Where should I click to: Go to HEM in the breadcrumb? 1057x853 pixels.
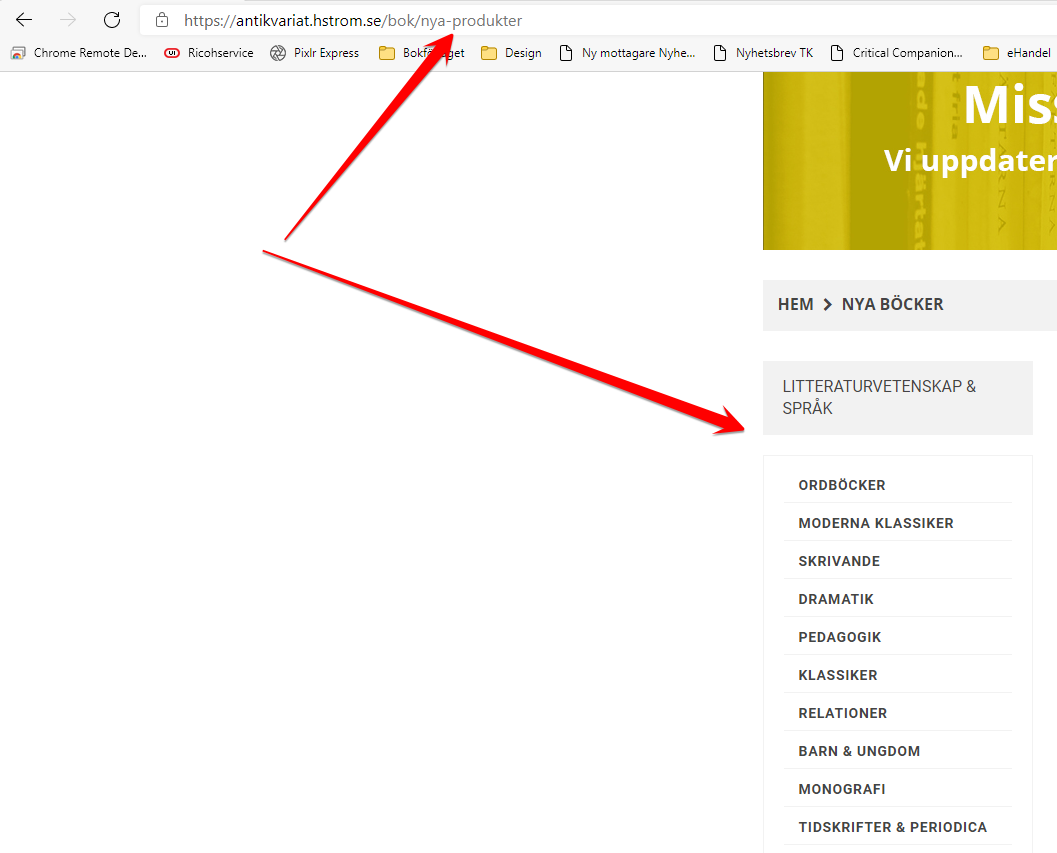[x=795, y=305]
